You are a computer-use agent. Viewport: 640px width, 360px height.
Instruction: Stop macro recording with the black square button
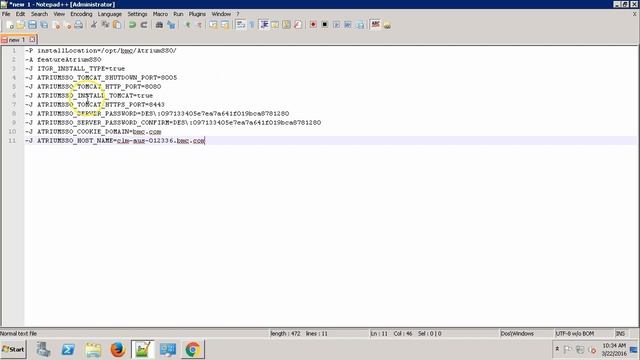(324, 25)
